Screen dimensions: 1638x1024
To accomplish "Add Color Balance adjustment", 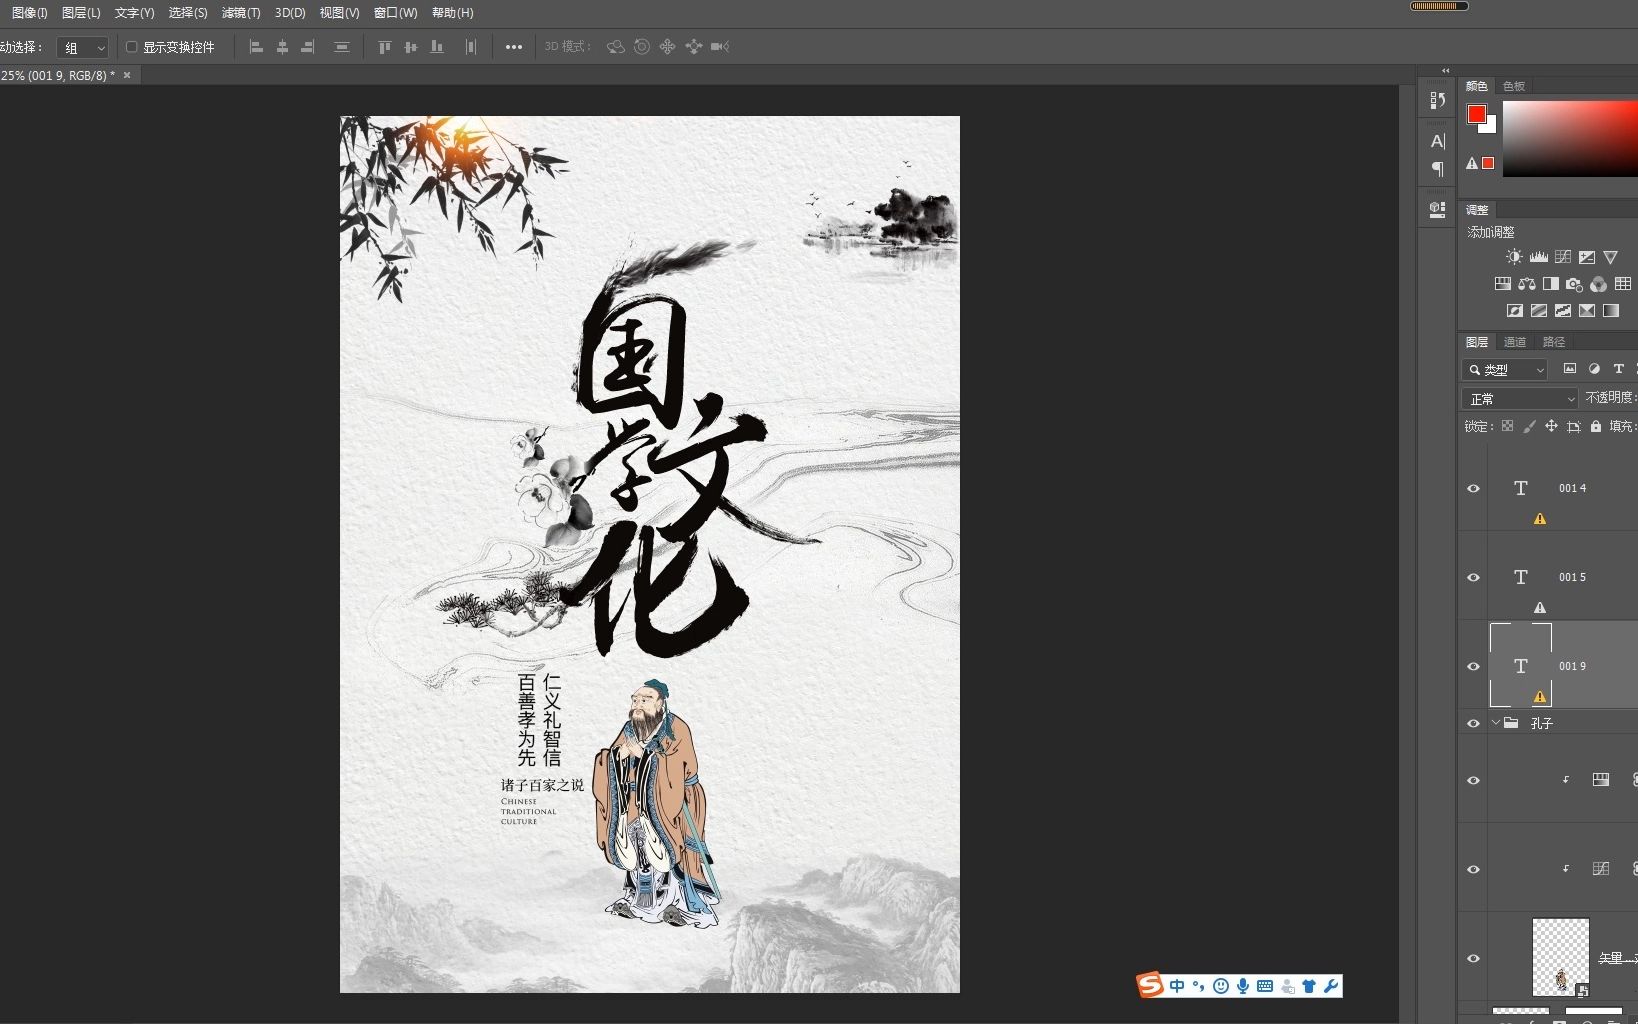I will click(1527, 284).
